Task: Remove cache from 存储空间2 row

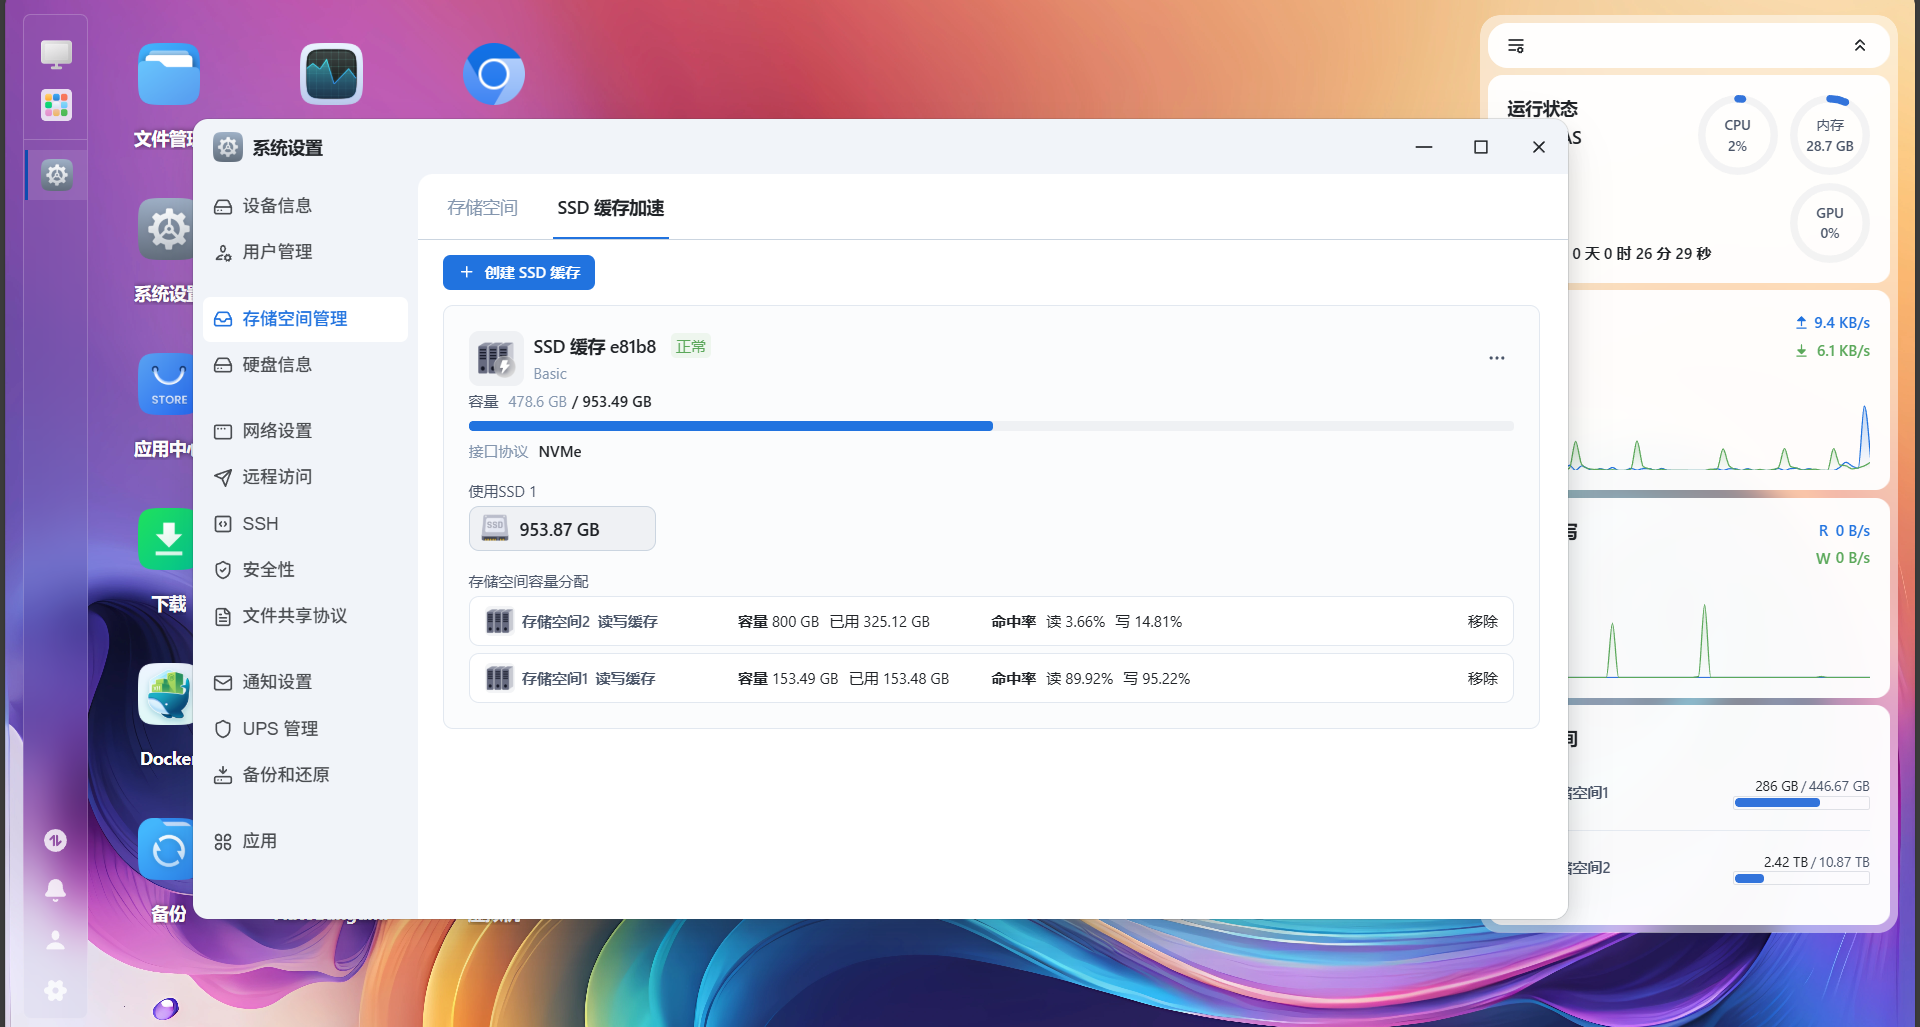Action: click(1483, 622)
